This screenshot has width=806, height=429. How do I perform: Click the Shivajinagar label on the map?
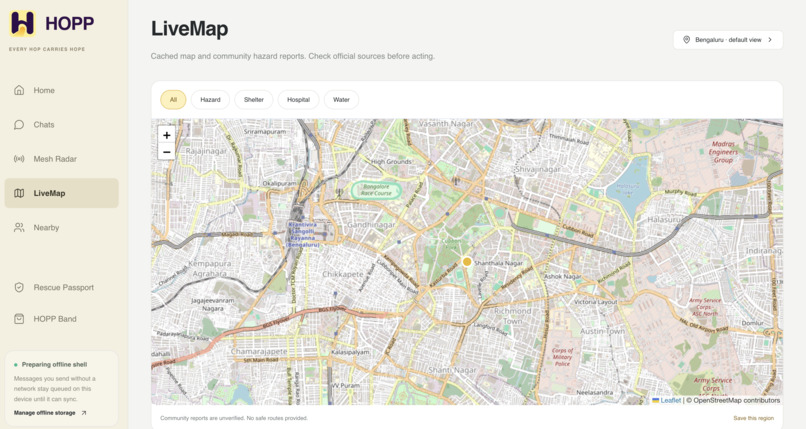coord(538,169)
